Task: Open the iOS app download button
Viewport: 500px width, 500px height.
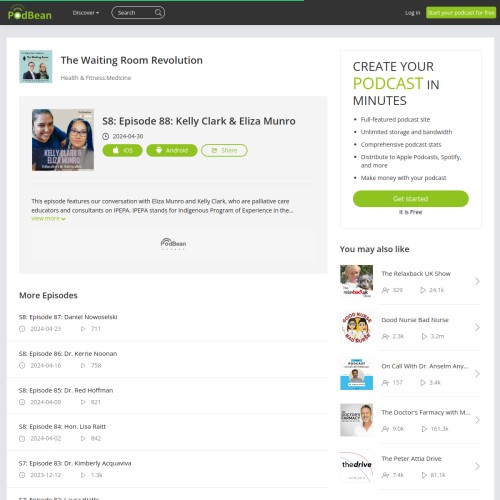Action: coord(122,150)
